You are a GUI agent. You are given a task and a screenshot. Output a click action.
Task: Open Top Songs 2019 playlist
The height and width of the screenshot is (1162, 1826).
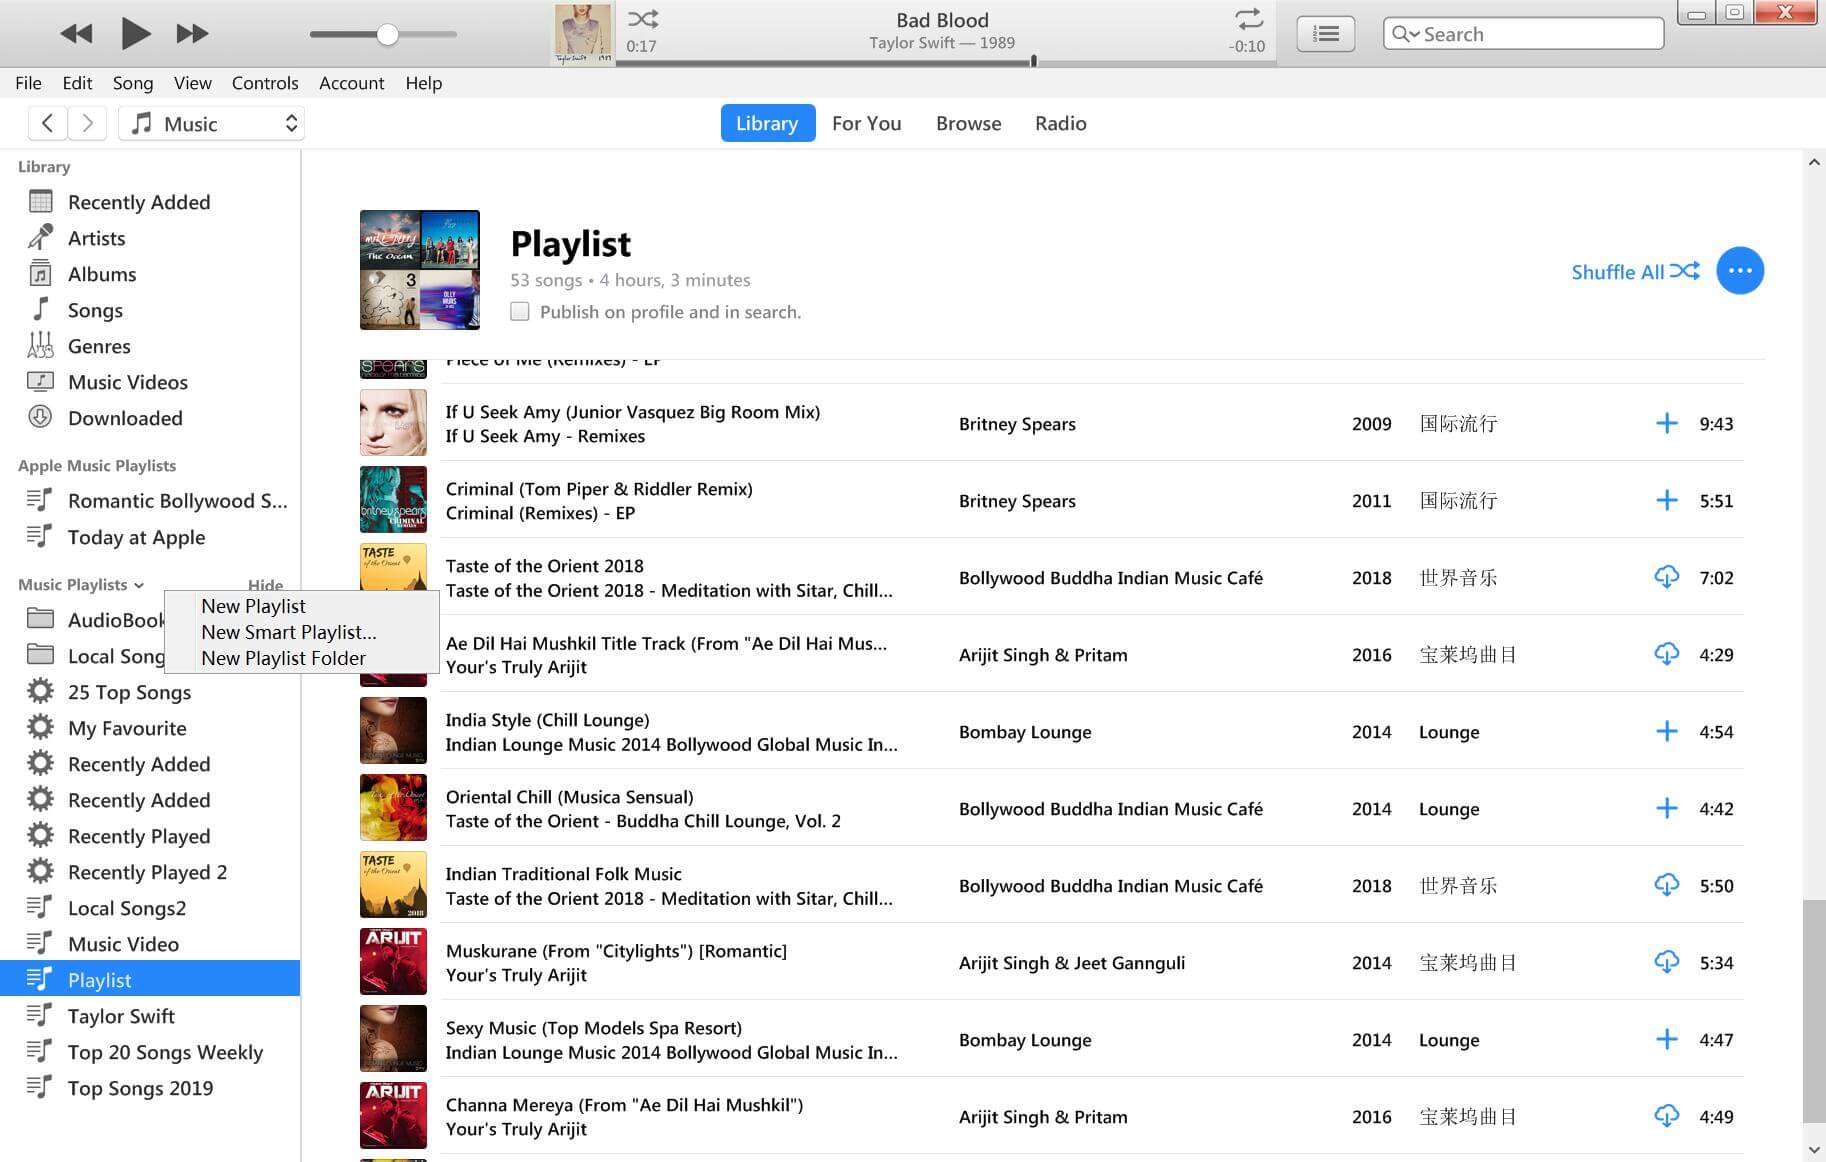coord(140,1088)
